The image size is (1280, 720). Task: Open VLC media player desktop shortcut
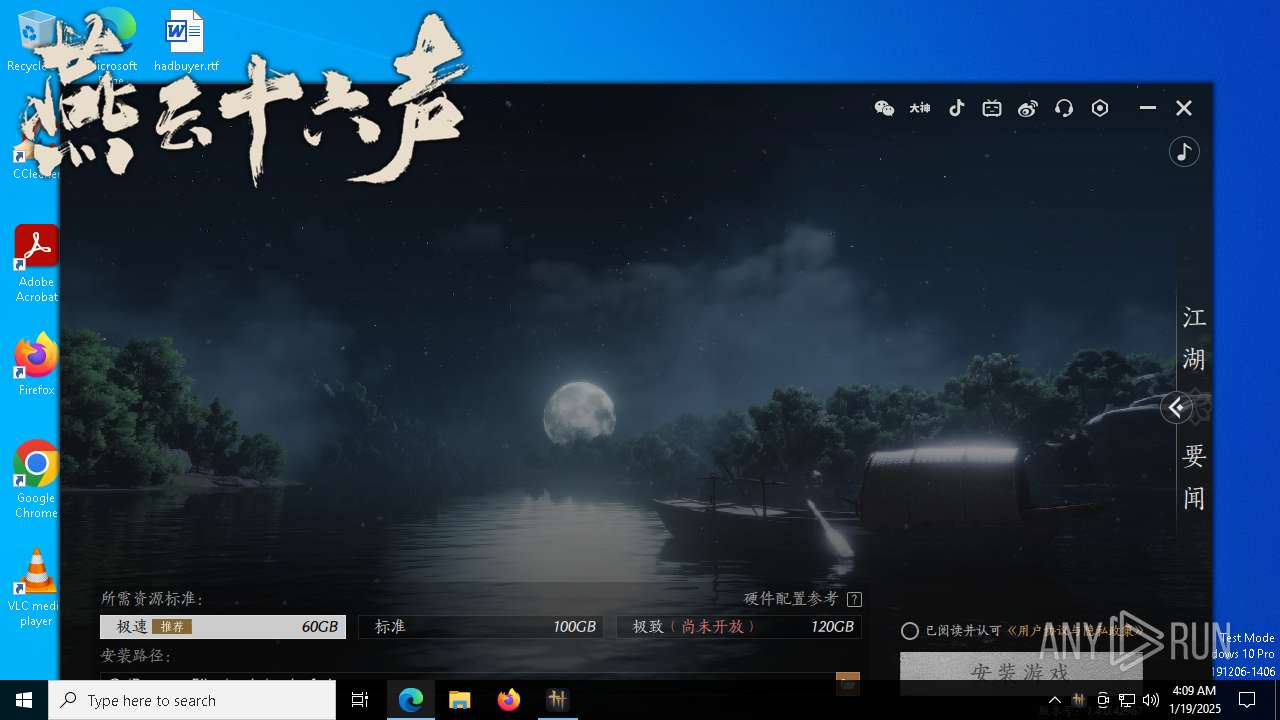[36, 588]
